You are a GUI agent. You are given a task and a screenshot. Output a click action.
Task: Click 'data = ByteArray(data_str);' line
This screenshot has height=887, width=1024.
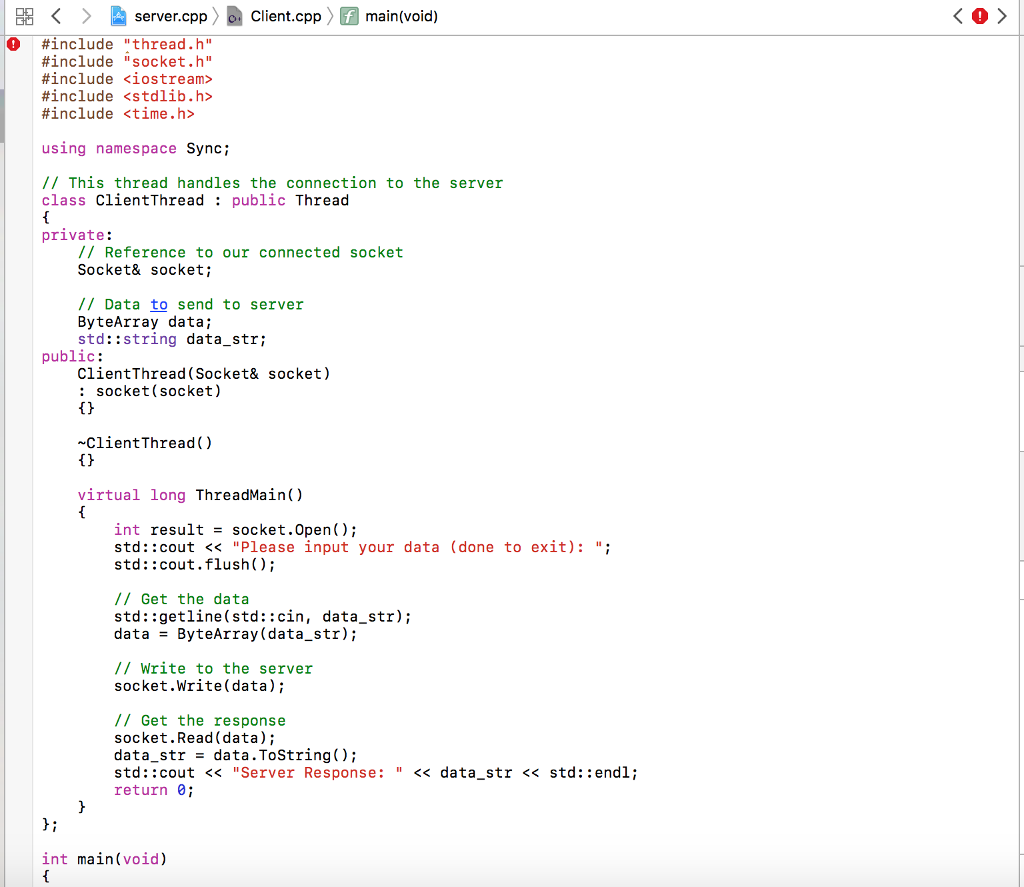pos(236,634)
